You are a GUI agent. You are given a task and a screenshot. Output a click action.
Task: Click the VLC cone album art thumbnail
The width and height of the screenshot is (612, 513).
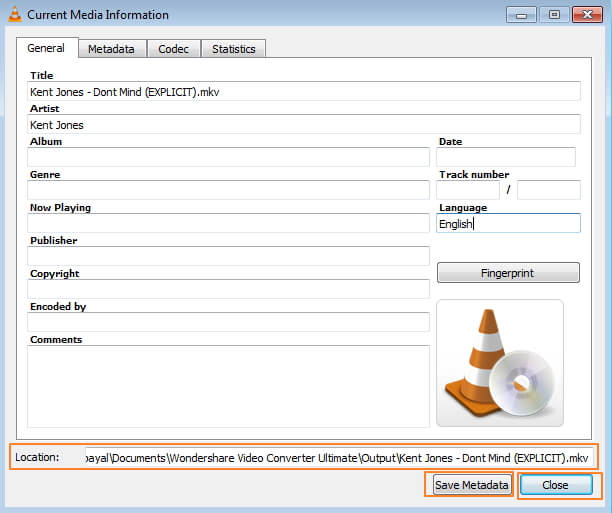coord(500,363)
